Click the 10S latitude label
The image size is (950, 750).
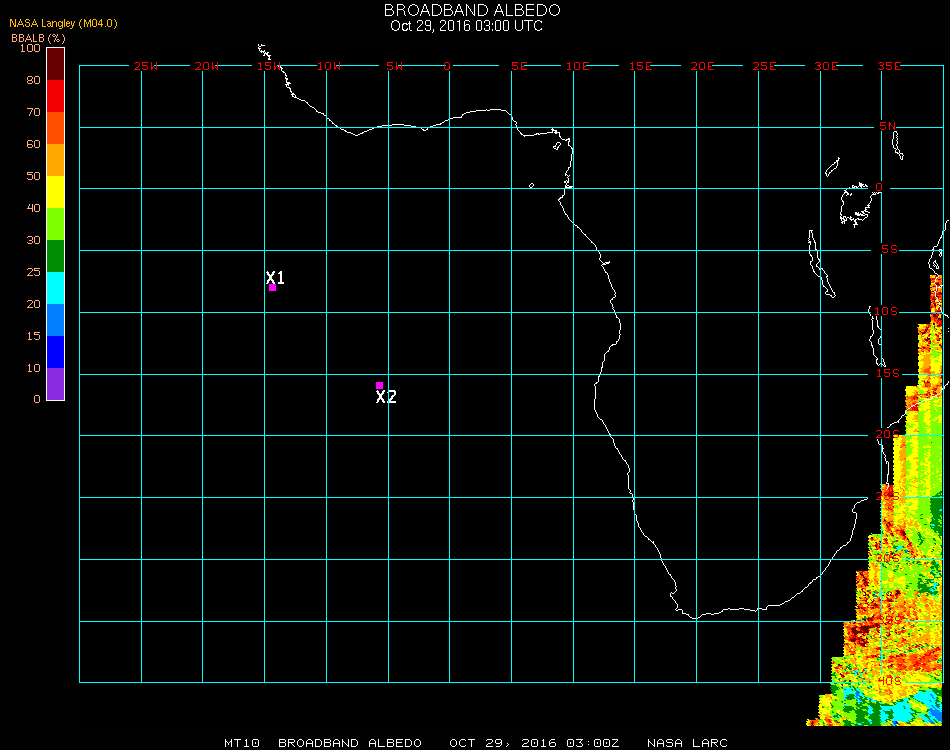[886, 311]
